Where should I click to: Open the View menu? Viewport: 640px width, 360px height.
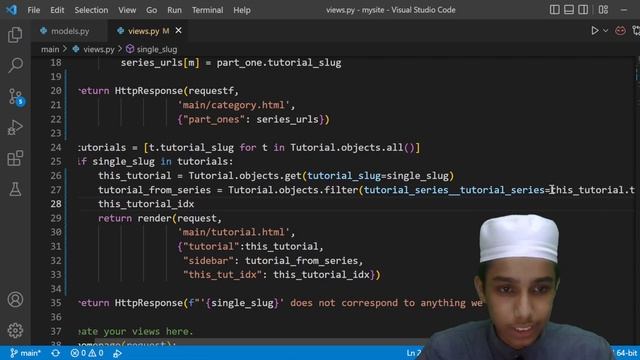[127, 10]
